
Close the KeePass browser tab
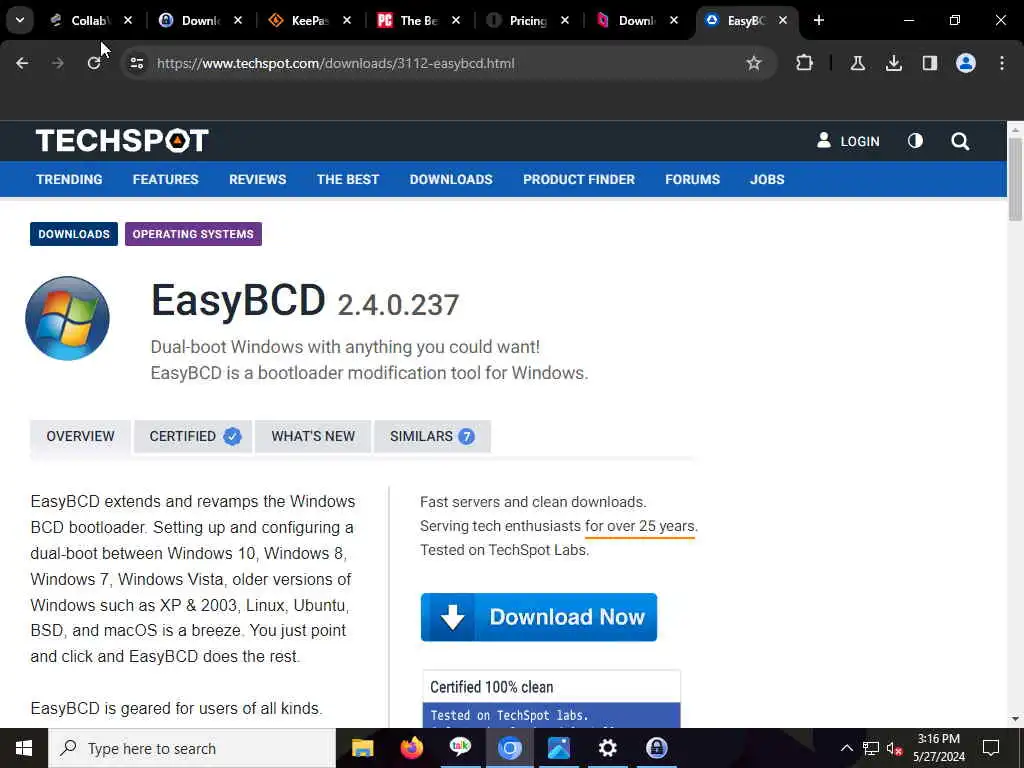(x=347, y=20)
